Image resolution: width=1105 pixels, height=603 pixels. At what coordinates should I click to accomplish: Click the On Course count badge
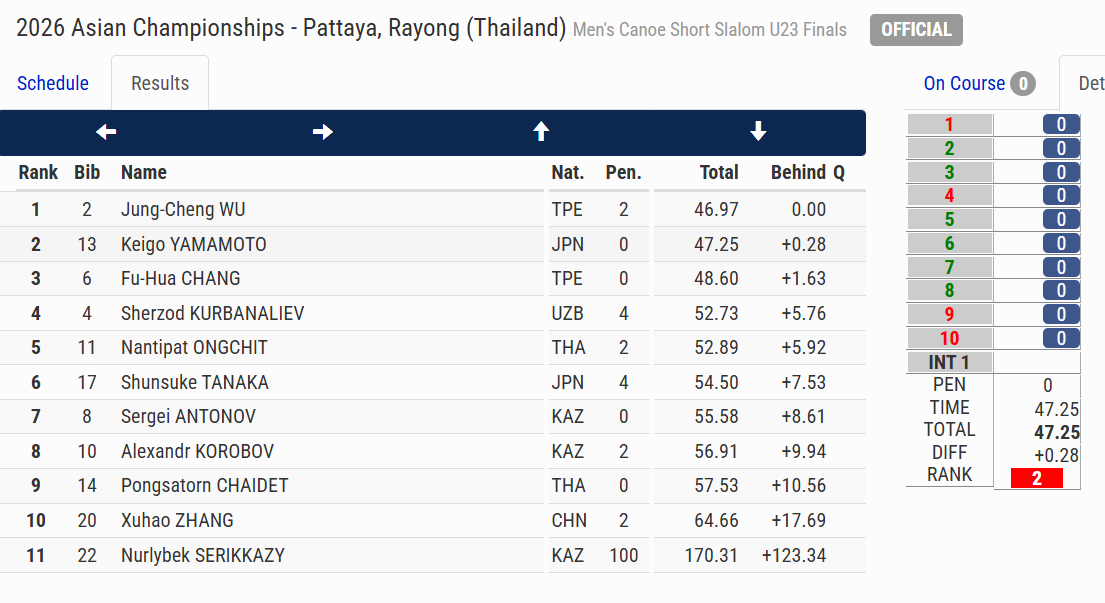click(1022, 84)
